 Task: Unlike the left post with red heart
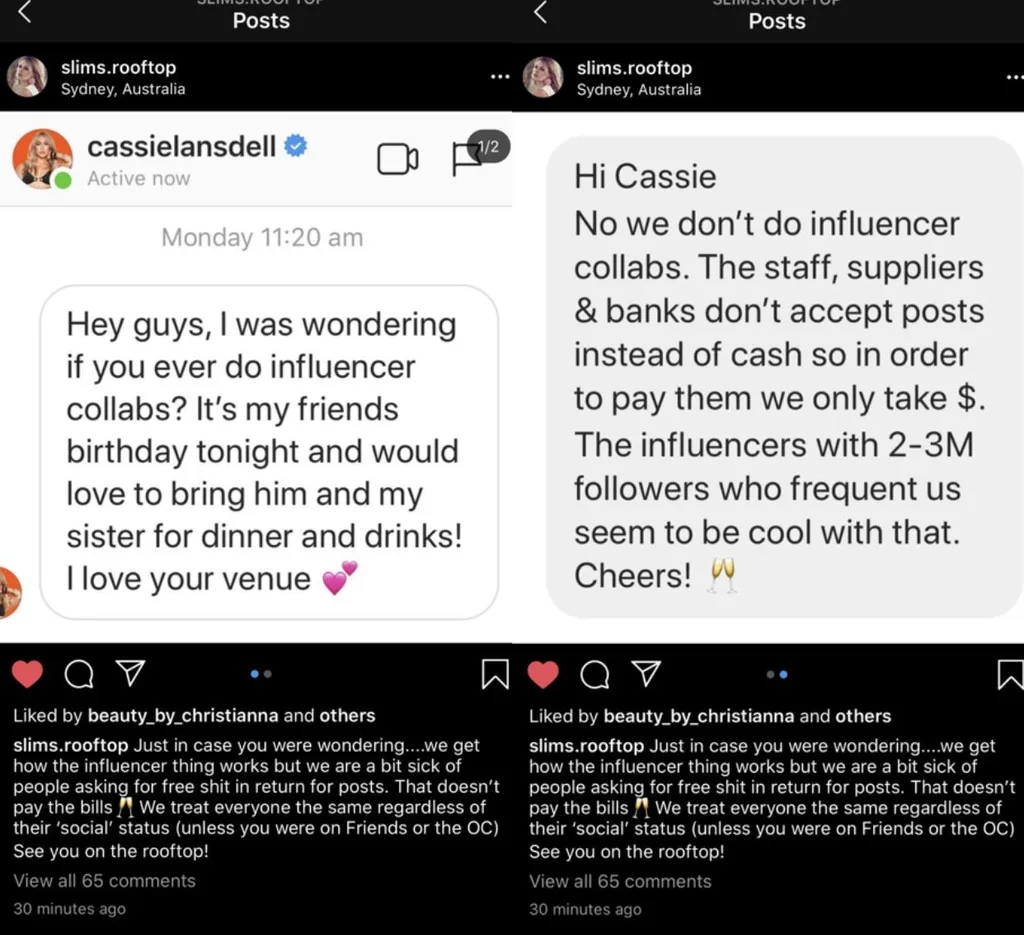click(x=28, y=675)
